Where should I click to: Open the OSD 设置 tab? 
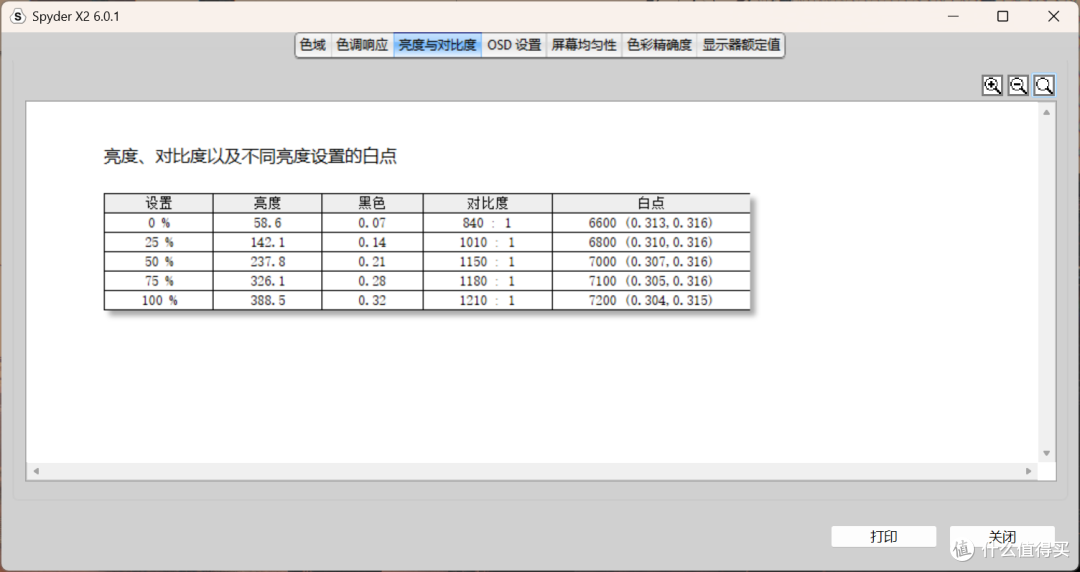(514, 45)
